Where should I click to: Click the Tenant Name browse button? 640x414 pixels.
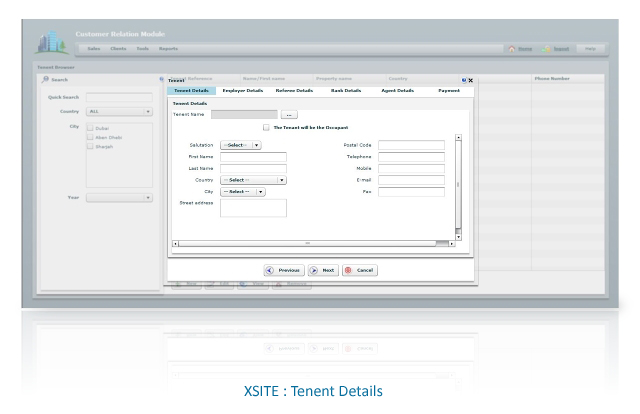tap(289, 115)
